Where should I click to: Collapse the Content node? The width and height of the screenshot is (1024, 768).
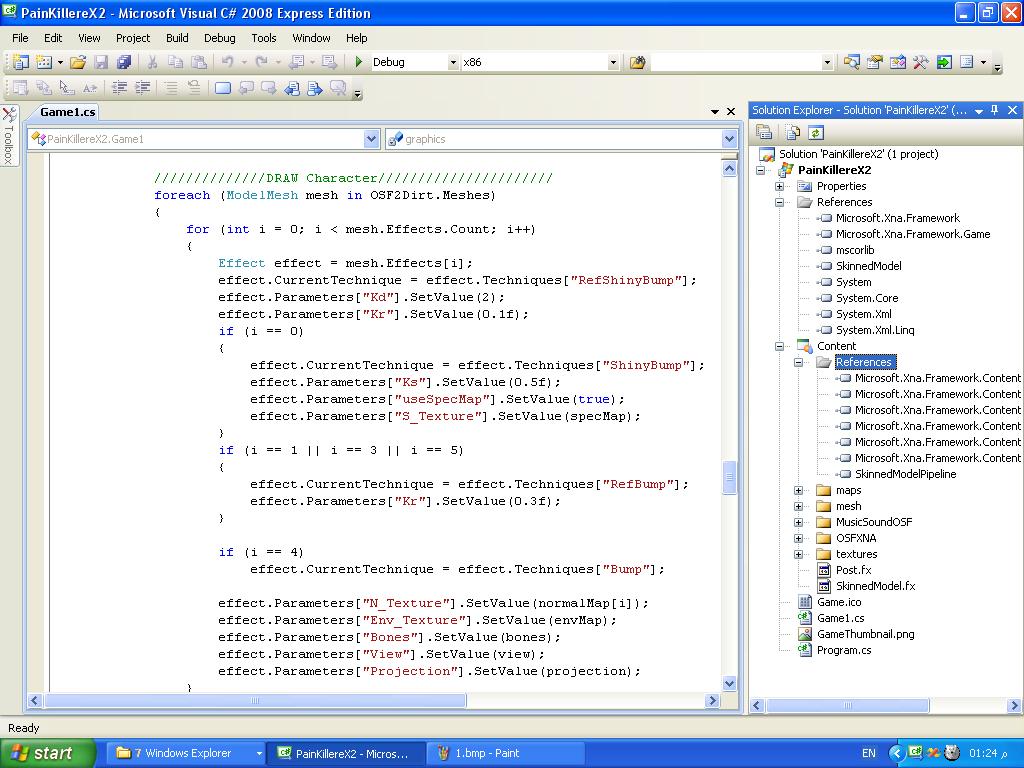779,346
